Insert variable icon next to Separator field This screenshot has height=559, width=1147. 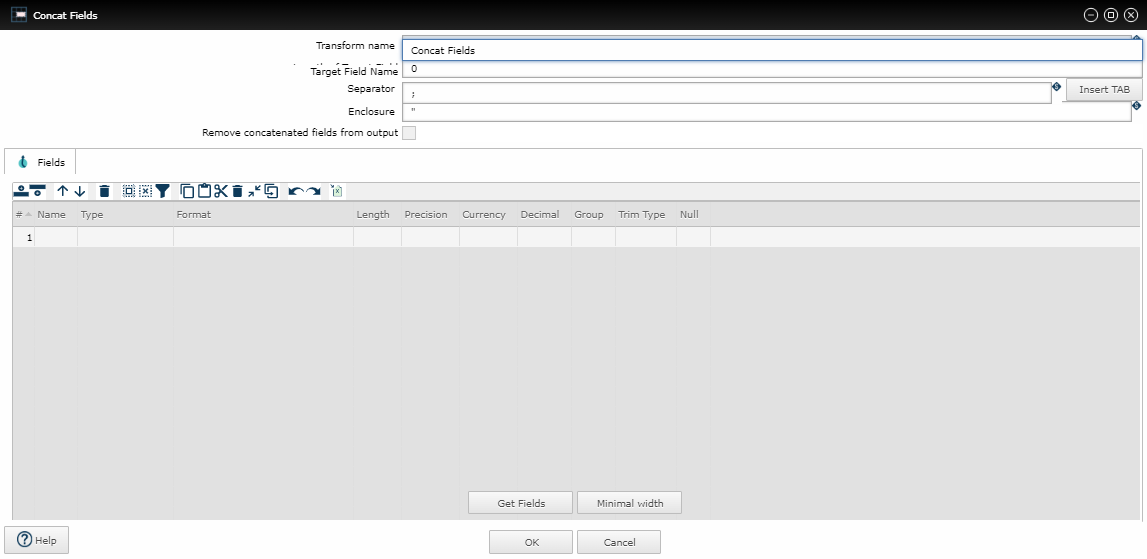1056,86
